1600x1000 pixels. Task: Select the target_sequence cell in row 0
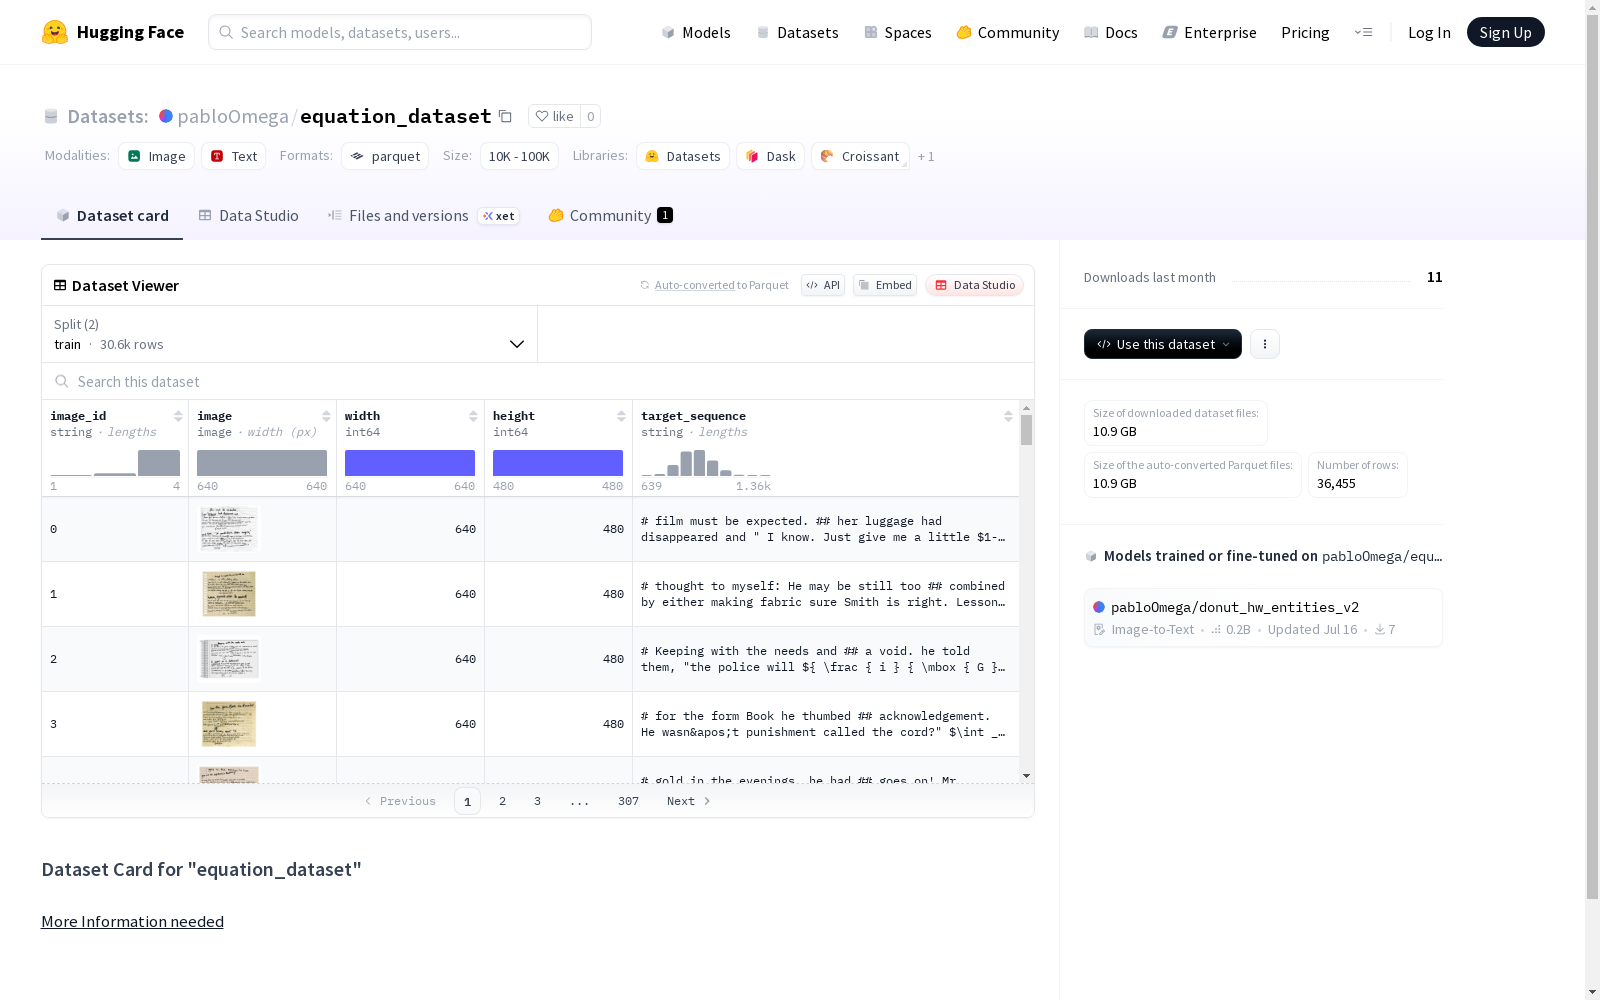826,529
